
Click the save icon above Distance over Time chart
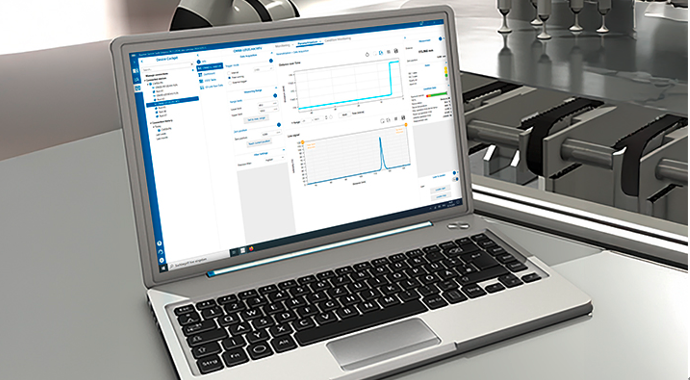(396, 51)
